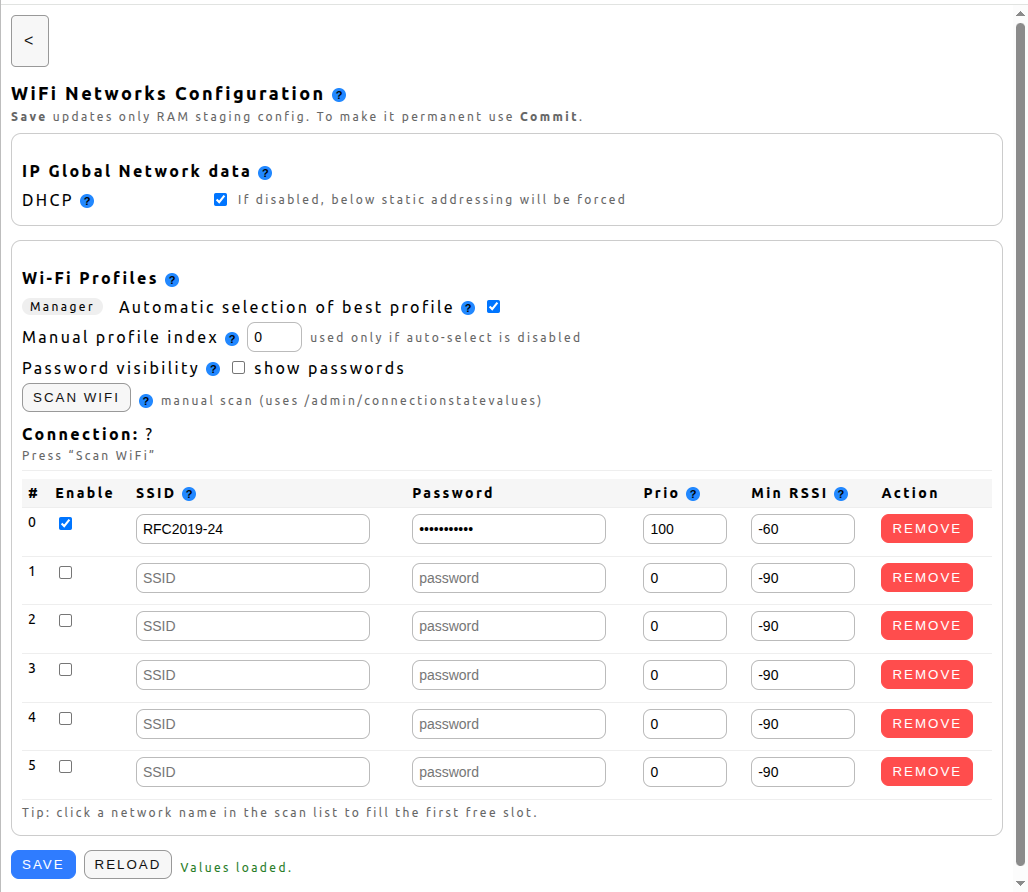
Task: Open the SSID column help icon
Action: pos(189,494)
